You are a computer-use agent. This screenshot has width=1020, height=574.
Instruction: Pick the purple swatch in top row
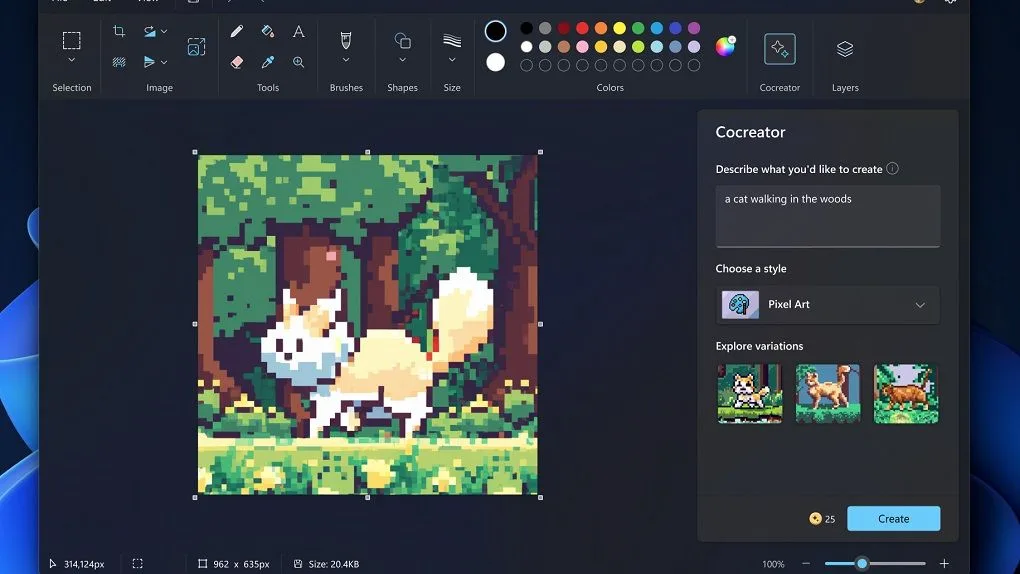(x=694, y=28)
